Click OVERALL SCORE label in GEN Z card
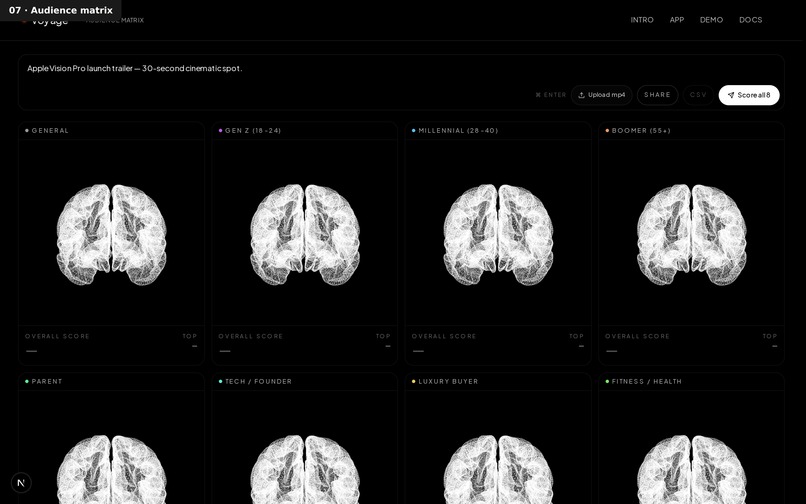 tap(251, 336)
